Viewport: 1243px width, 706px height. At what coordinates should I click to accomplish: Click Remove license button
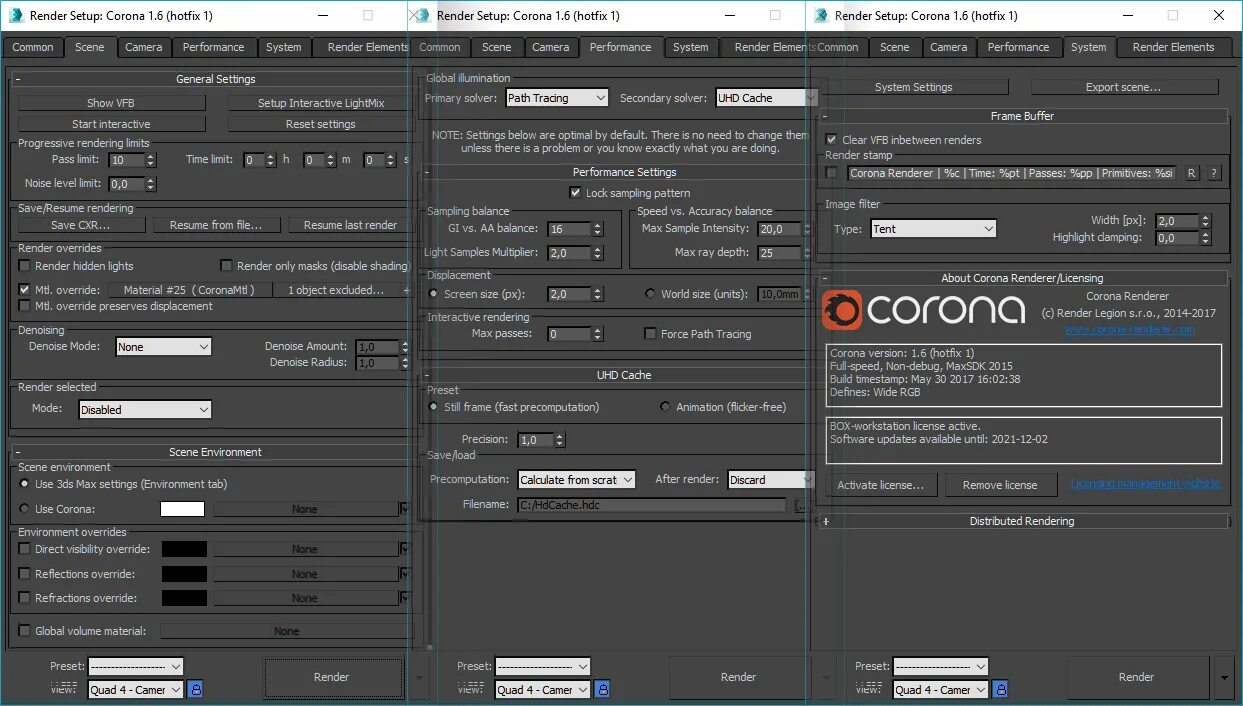[1000, 485]
